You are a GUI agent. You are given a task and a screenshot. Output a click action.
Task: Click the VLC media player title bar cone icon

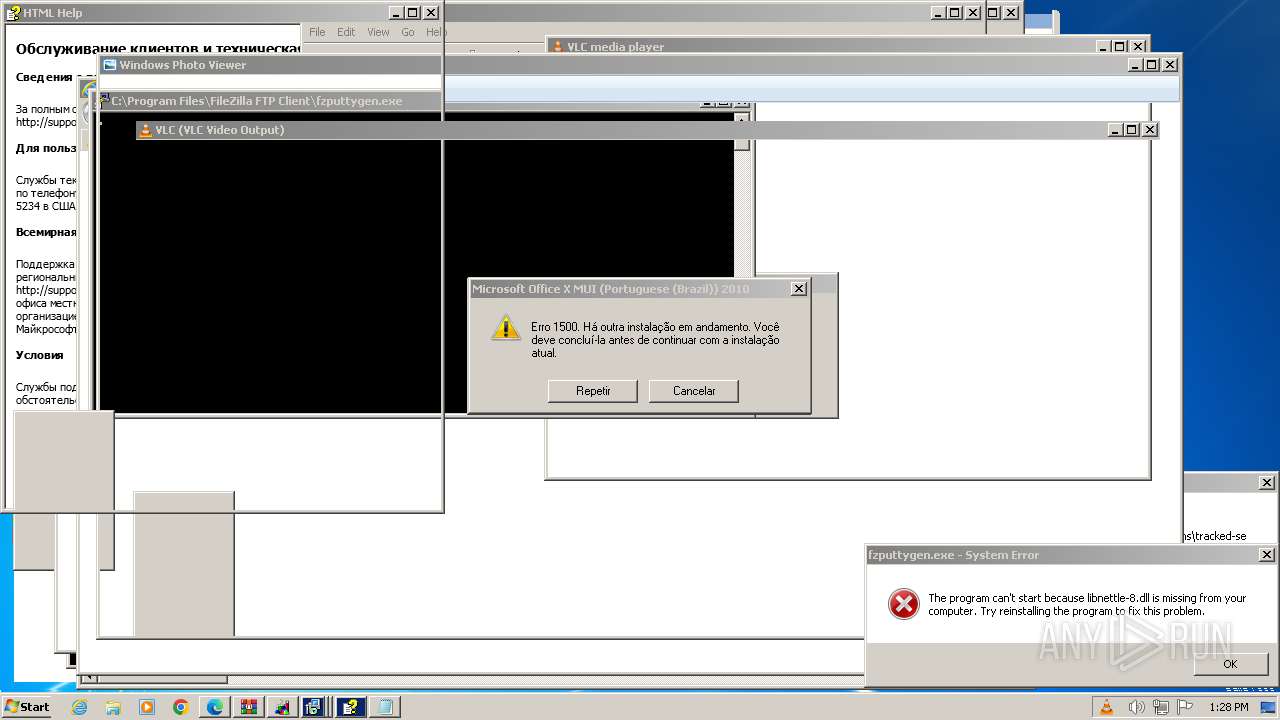[x=558, y=47]
